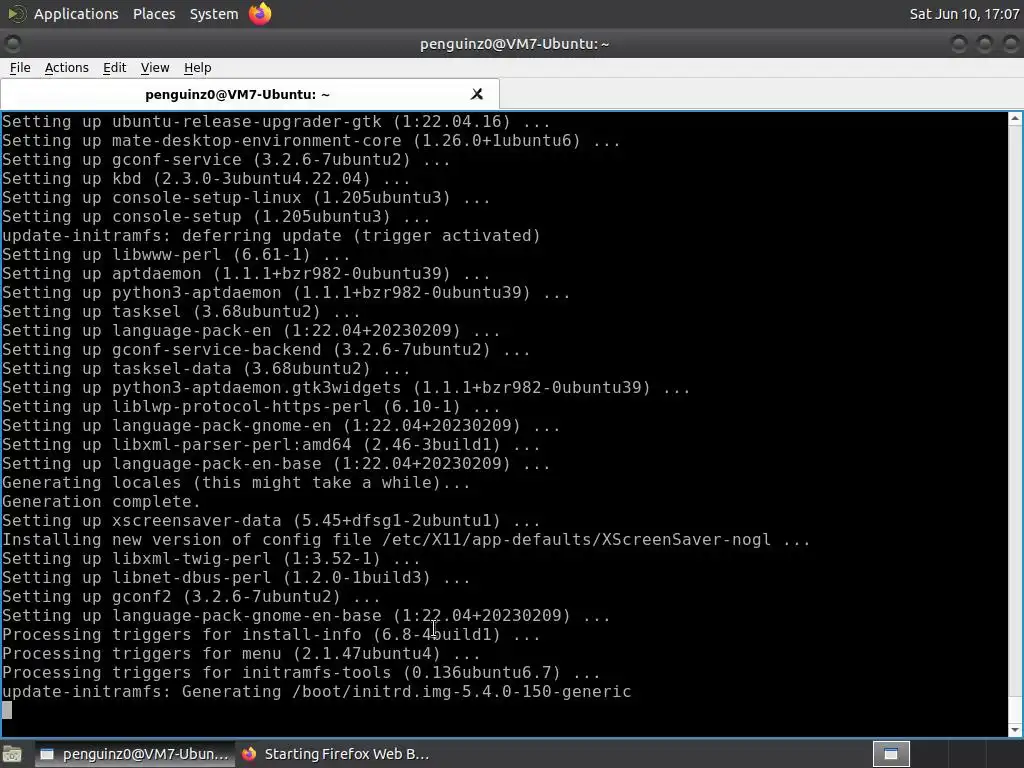Click 'Setting up ubuntu-release-upgrader-gtk' line
Image resolution: width=1024 pixels, height=768 pixels.
click(x=276, y=122)
